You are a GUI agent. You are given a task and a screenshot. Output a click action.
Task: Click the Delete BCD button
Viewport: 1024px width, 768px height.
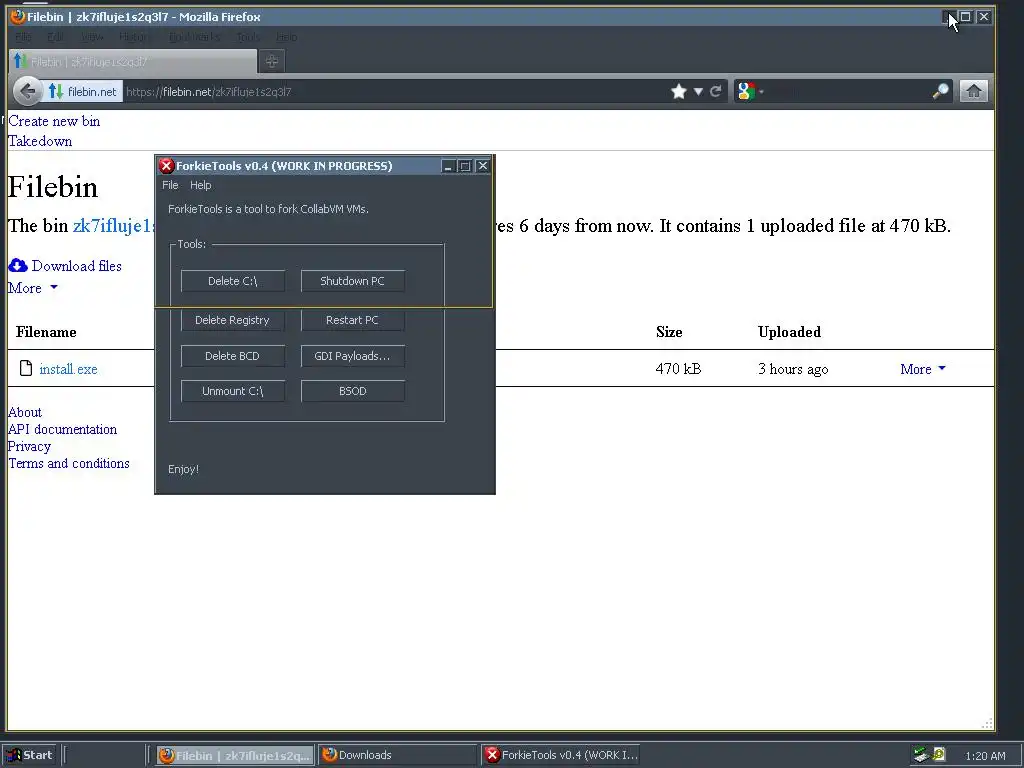pyautogui.click(x=232, y=356)
